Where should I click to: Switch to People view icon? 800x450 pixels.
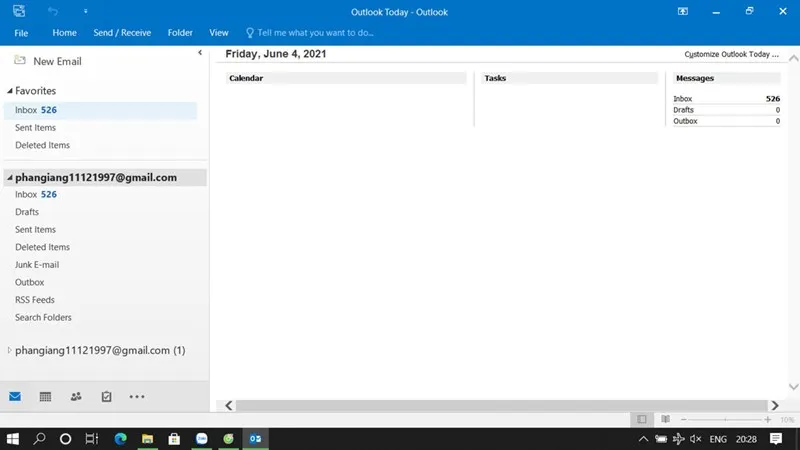pos(76,396)
